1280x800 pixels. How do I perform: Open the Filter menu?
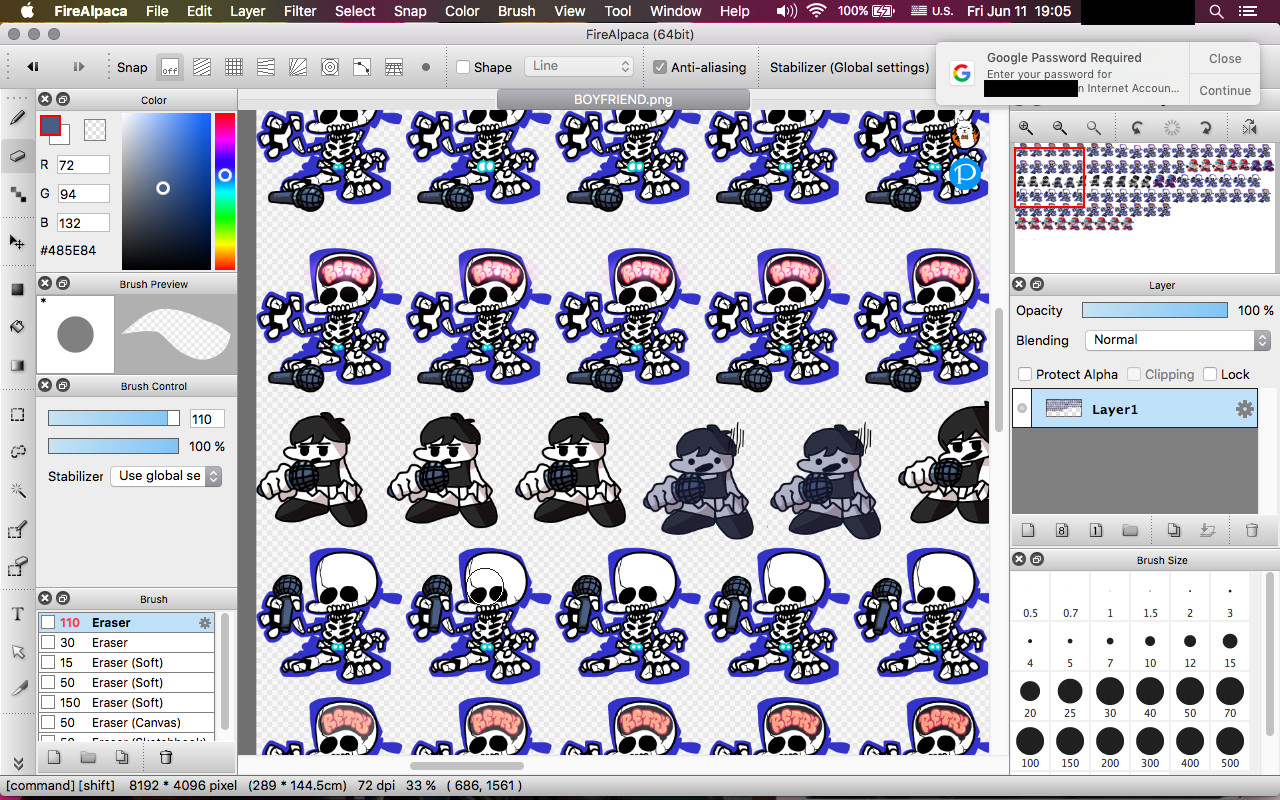[x=300, y=11]
